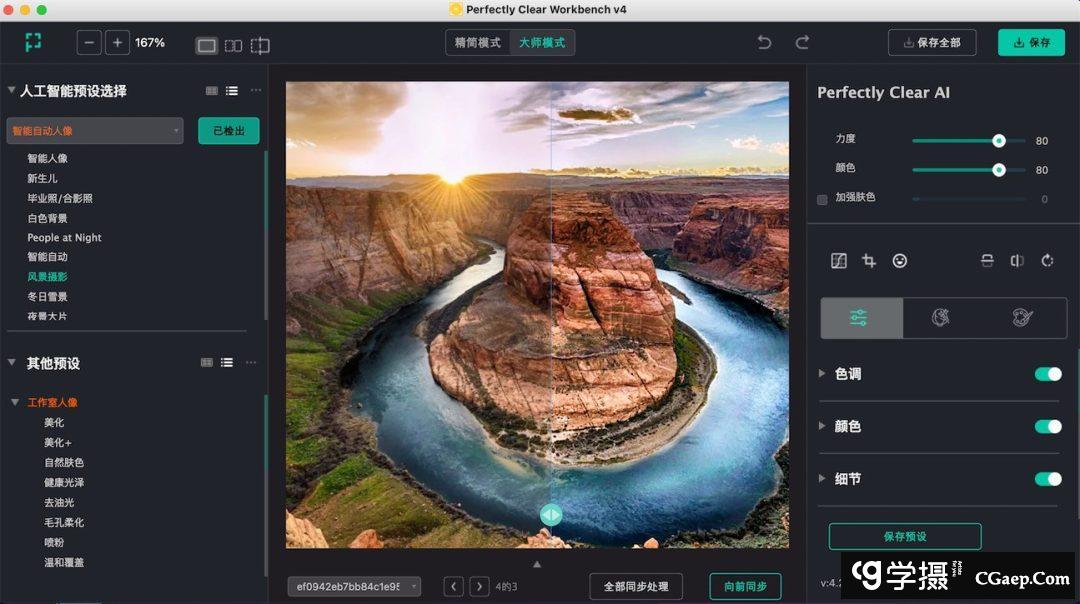
Task: Click the rotate icon in right panel
Action: click(1047, 261)
